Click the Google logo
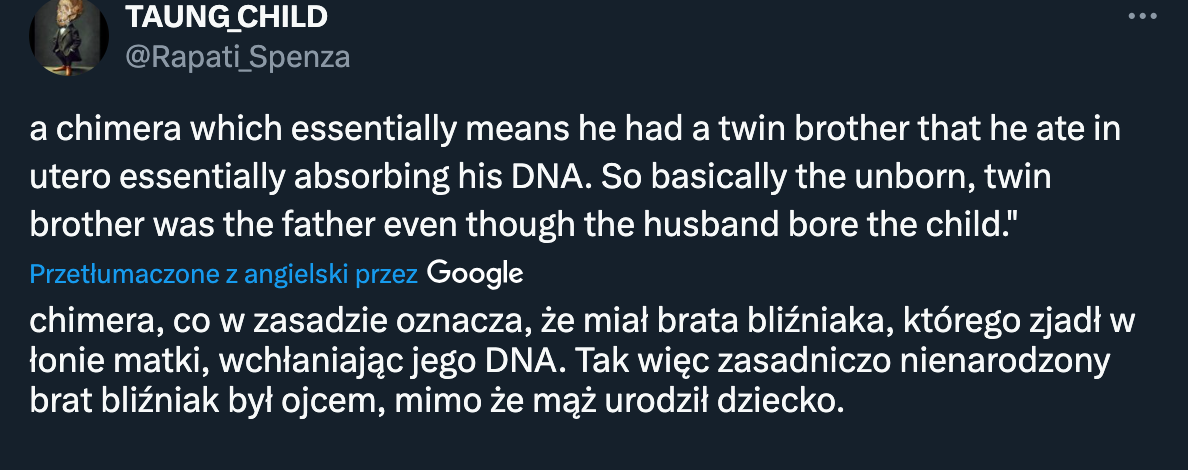Image resolution: width=1188 pixels, height=470 pixels. tap(475, 273)
